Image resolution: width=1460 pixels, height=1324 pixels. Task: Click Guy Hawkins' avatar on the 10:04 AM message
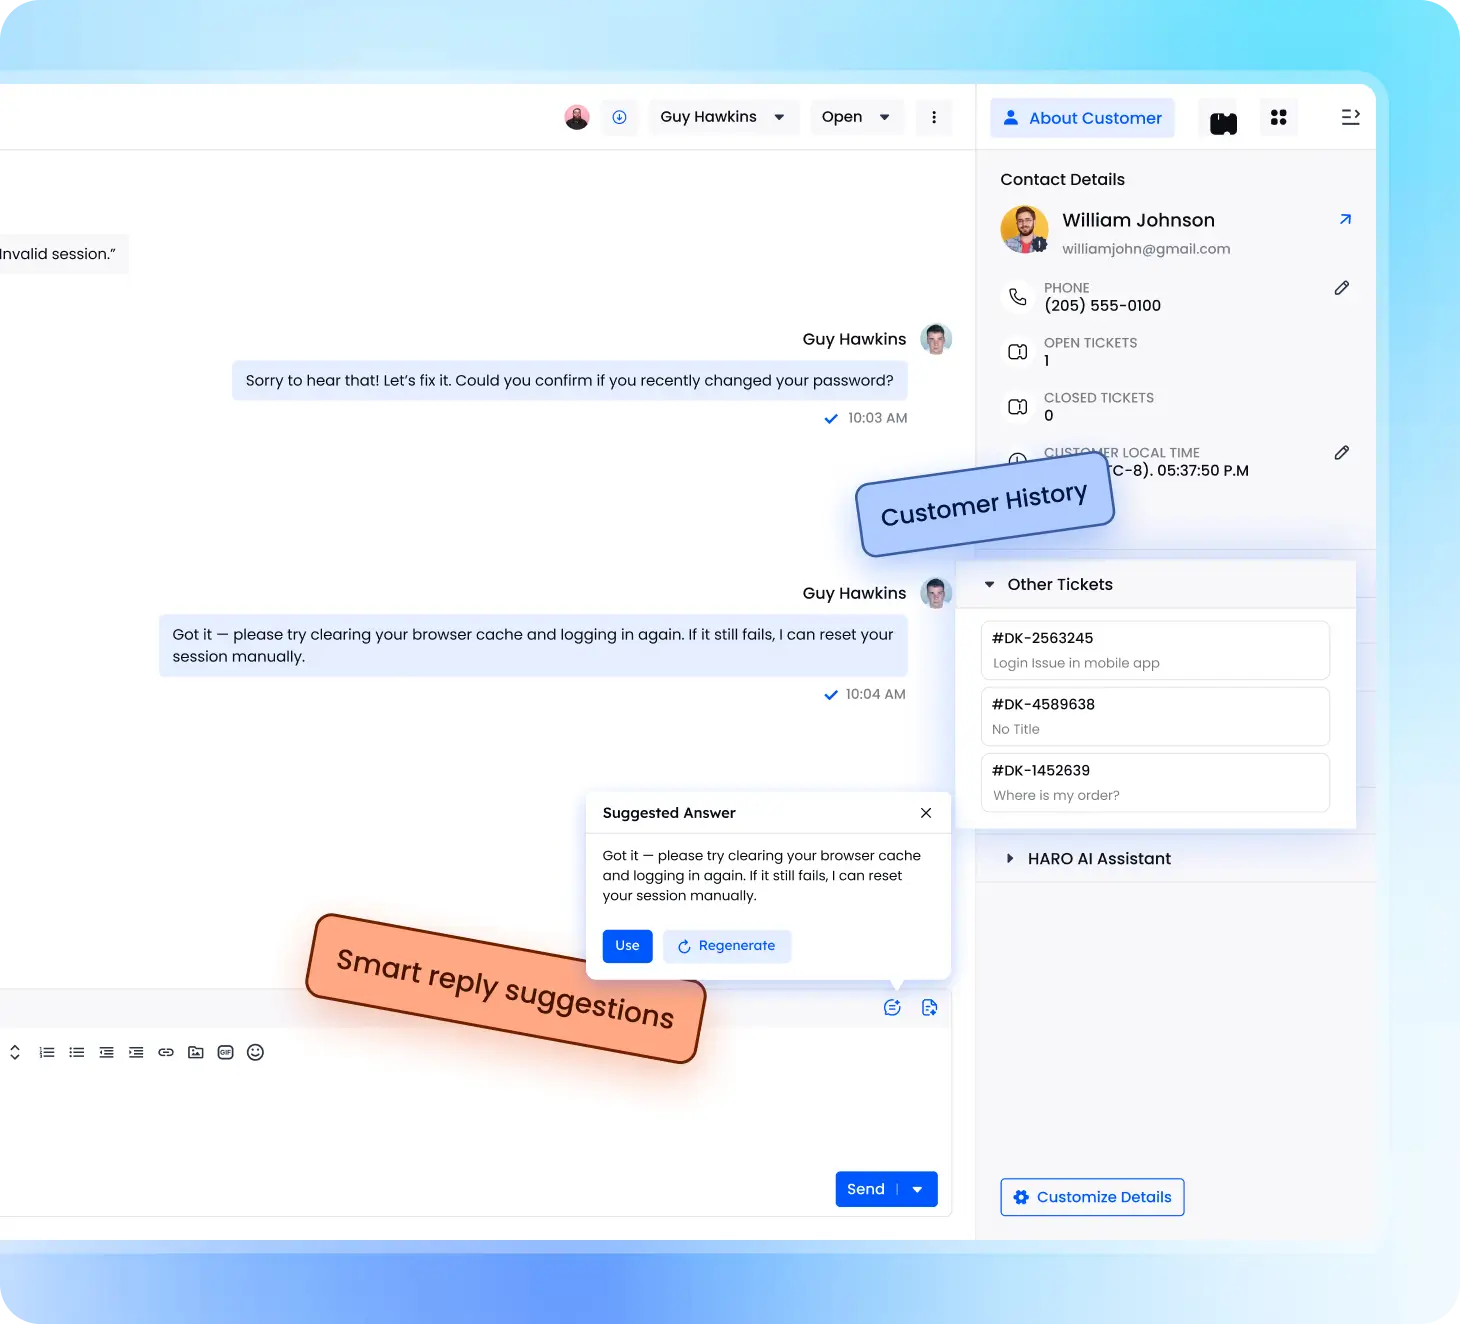pyautogui.click(x=936, y=593)
